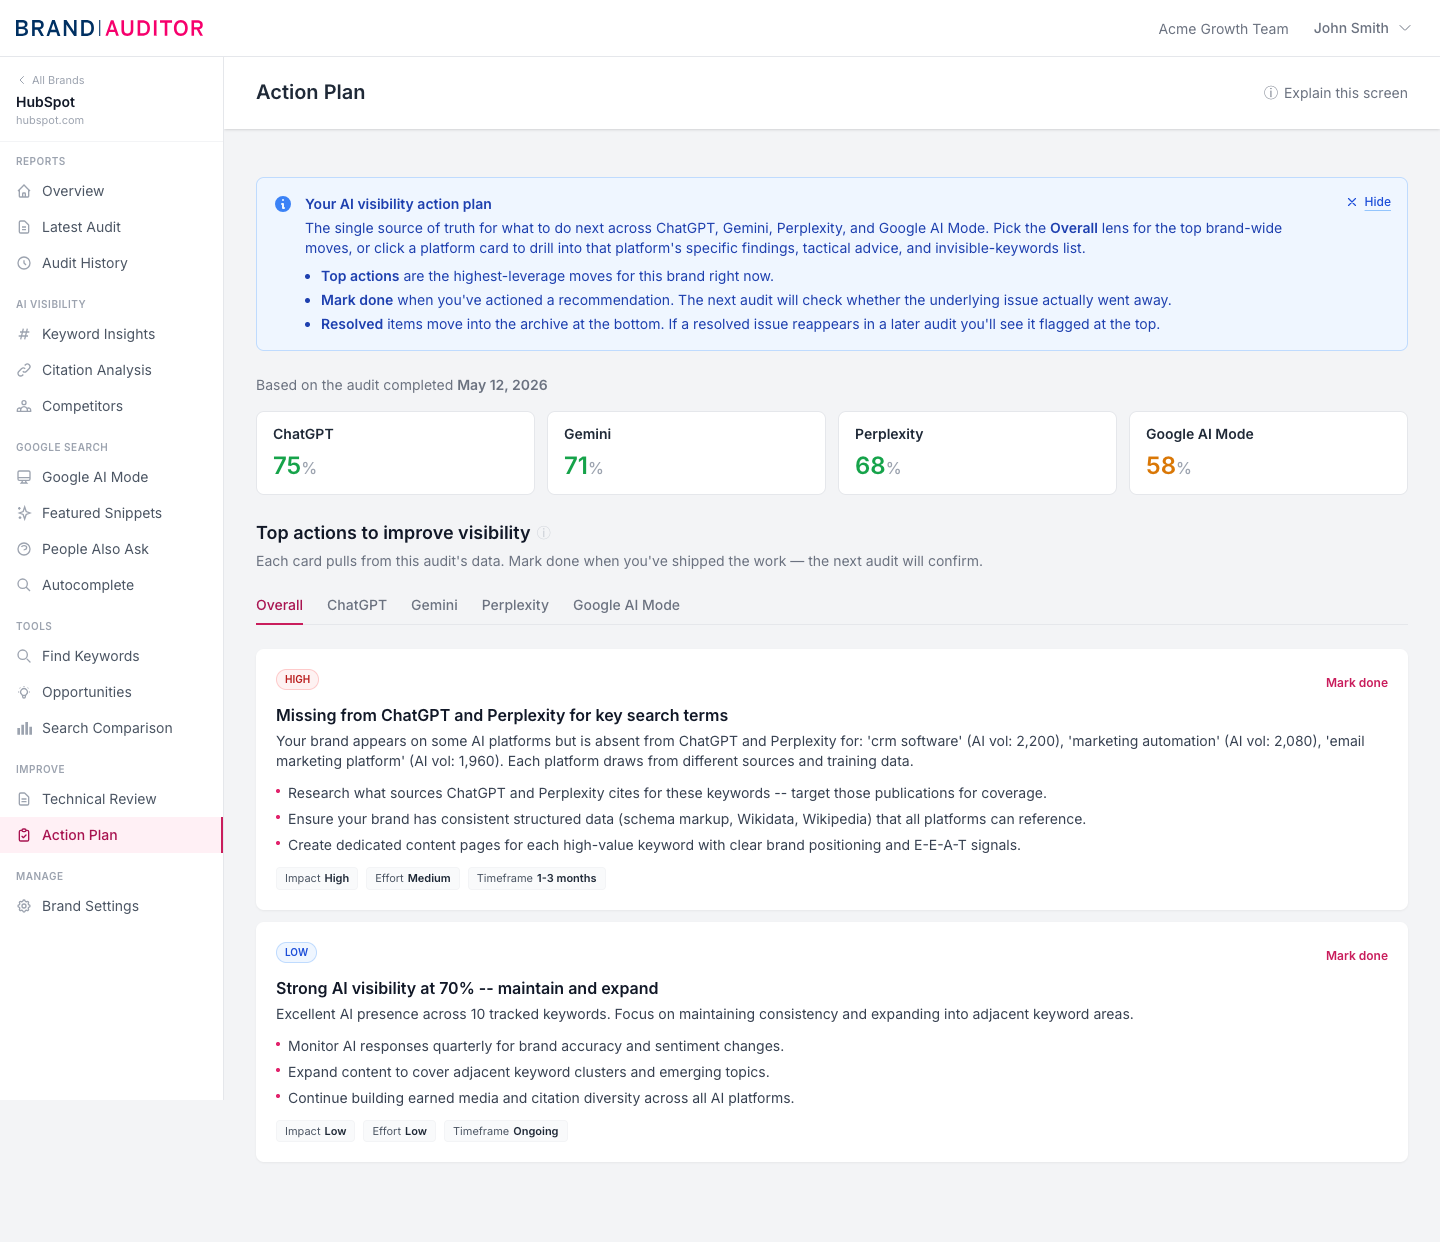Click Acme Growth Team label

tap(1223, 29)
